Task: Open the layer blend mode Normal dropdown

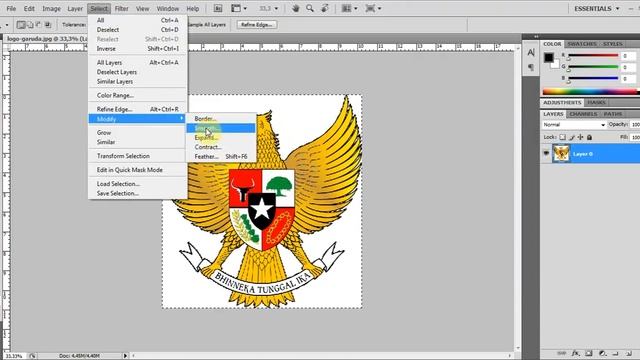Action: point(573,124)
